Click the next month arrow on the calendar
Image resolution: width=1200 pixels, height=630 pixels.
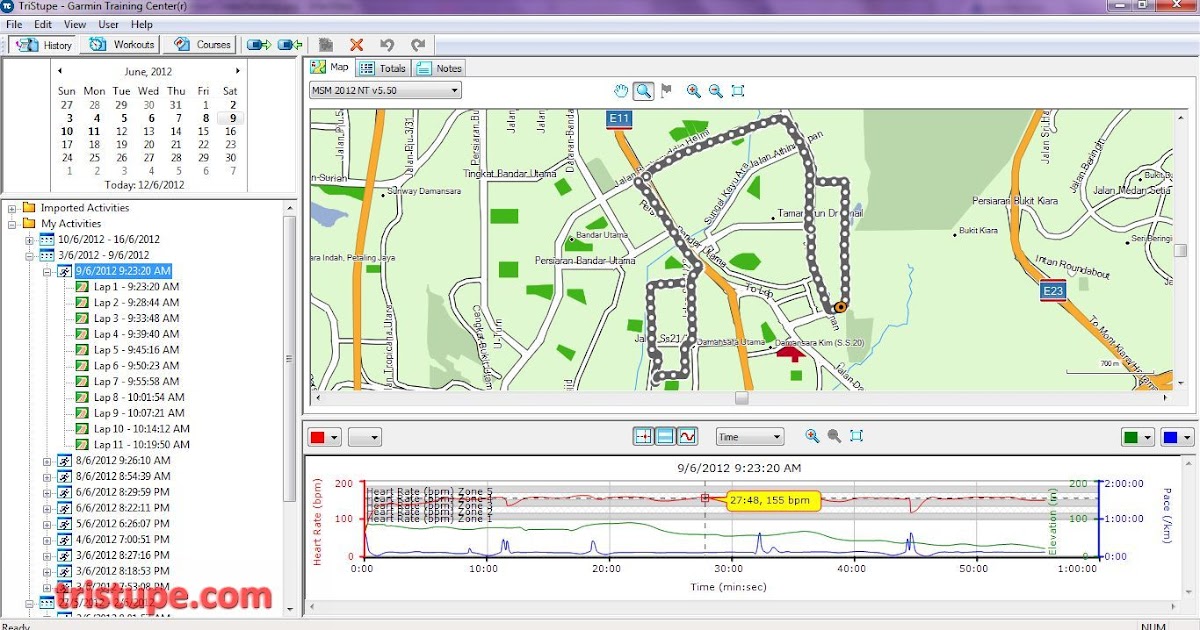[237, 71]
